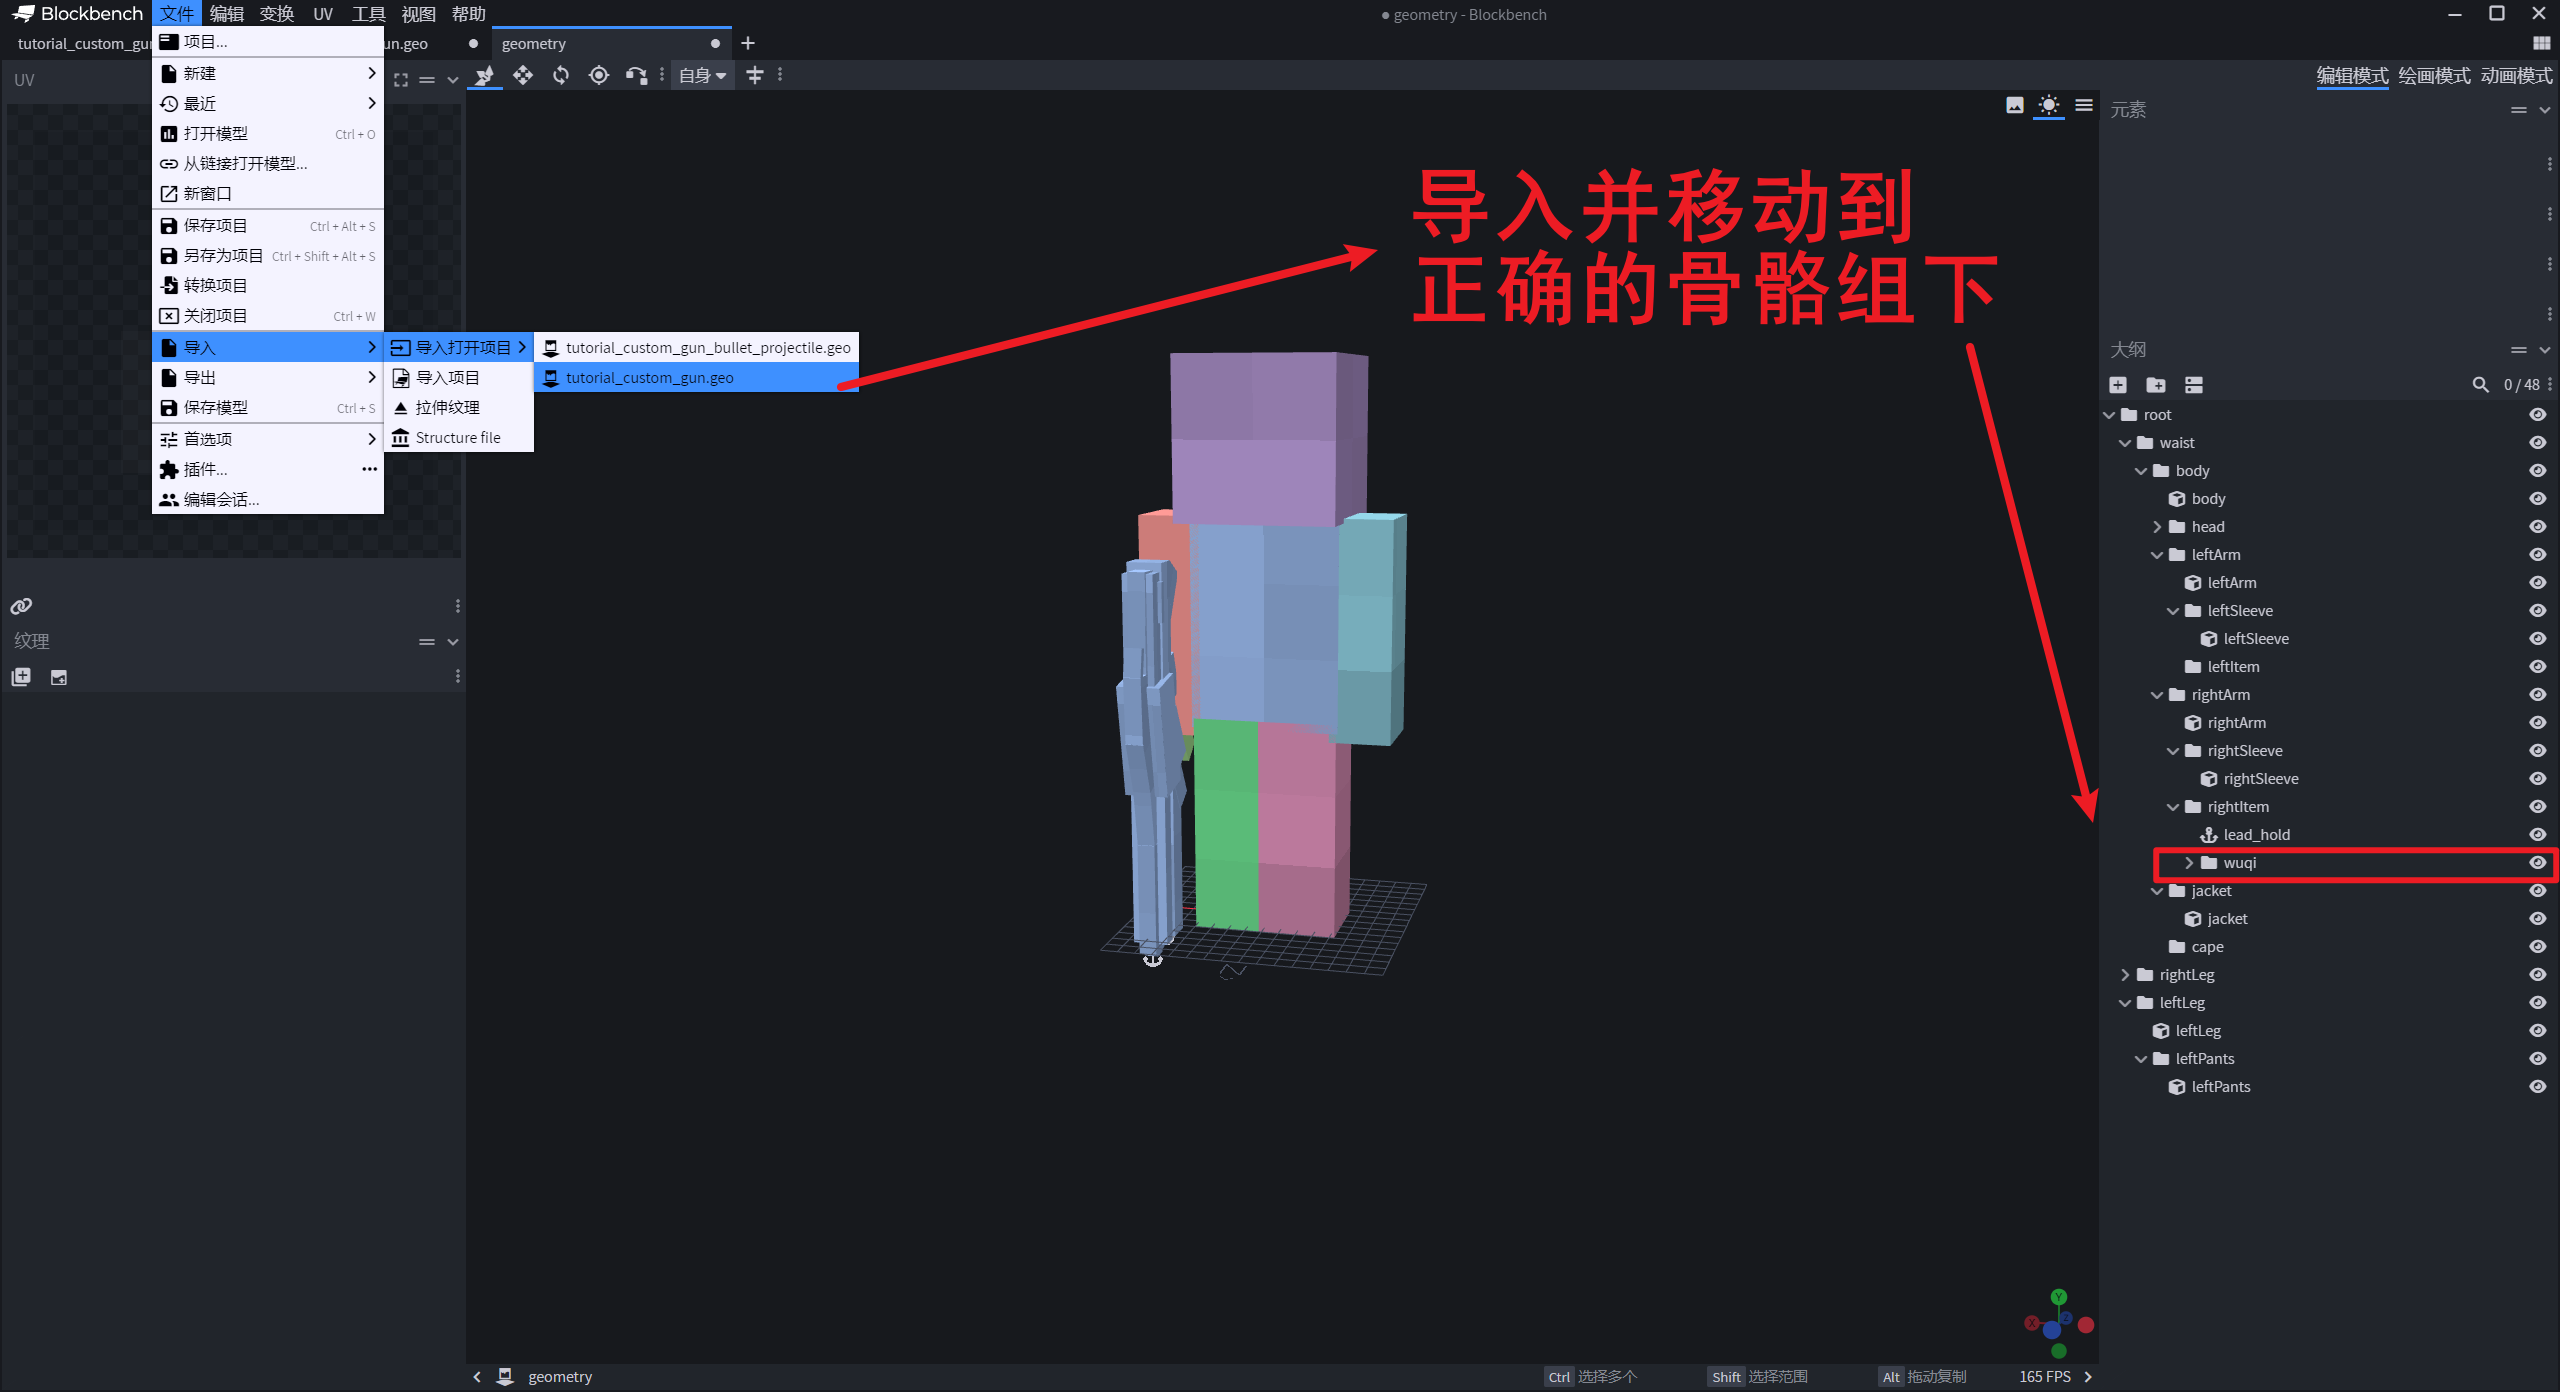This screenshot has height=1392, width=2560.
Task: Add a new cube in outliner
Action: pos(2118,385)
